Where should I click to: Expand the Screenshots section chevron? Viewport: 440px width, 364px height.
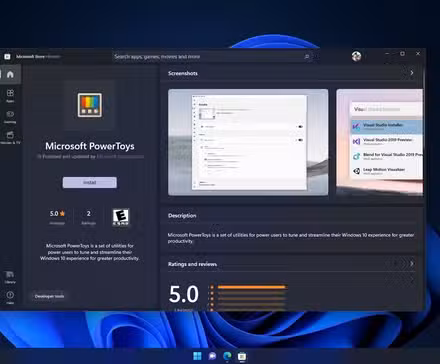tap(412, 73)
